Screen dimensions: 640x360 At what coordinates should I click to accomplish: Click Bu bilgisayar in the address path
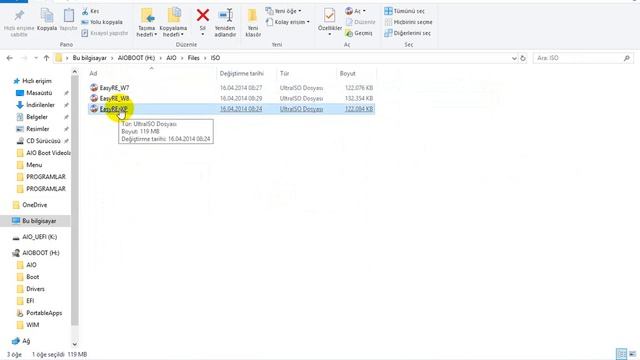point(89,58)
